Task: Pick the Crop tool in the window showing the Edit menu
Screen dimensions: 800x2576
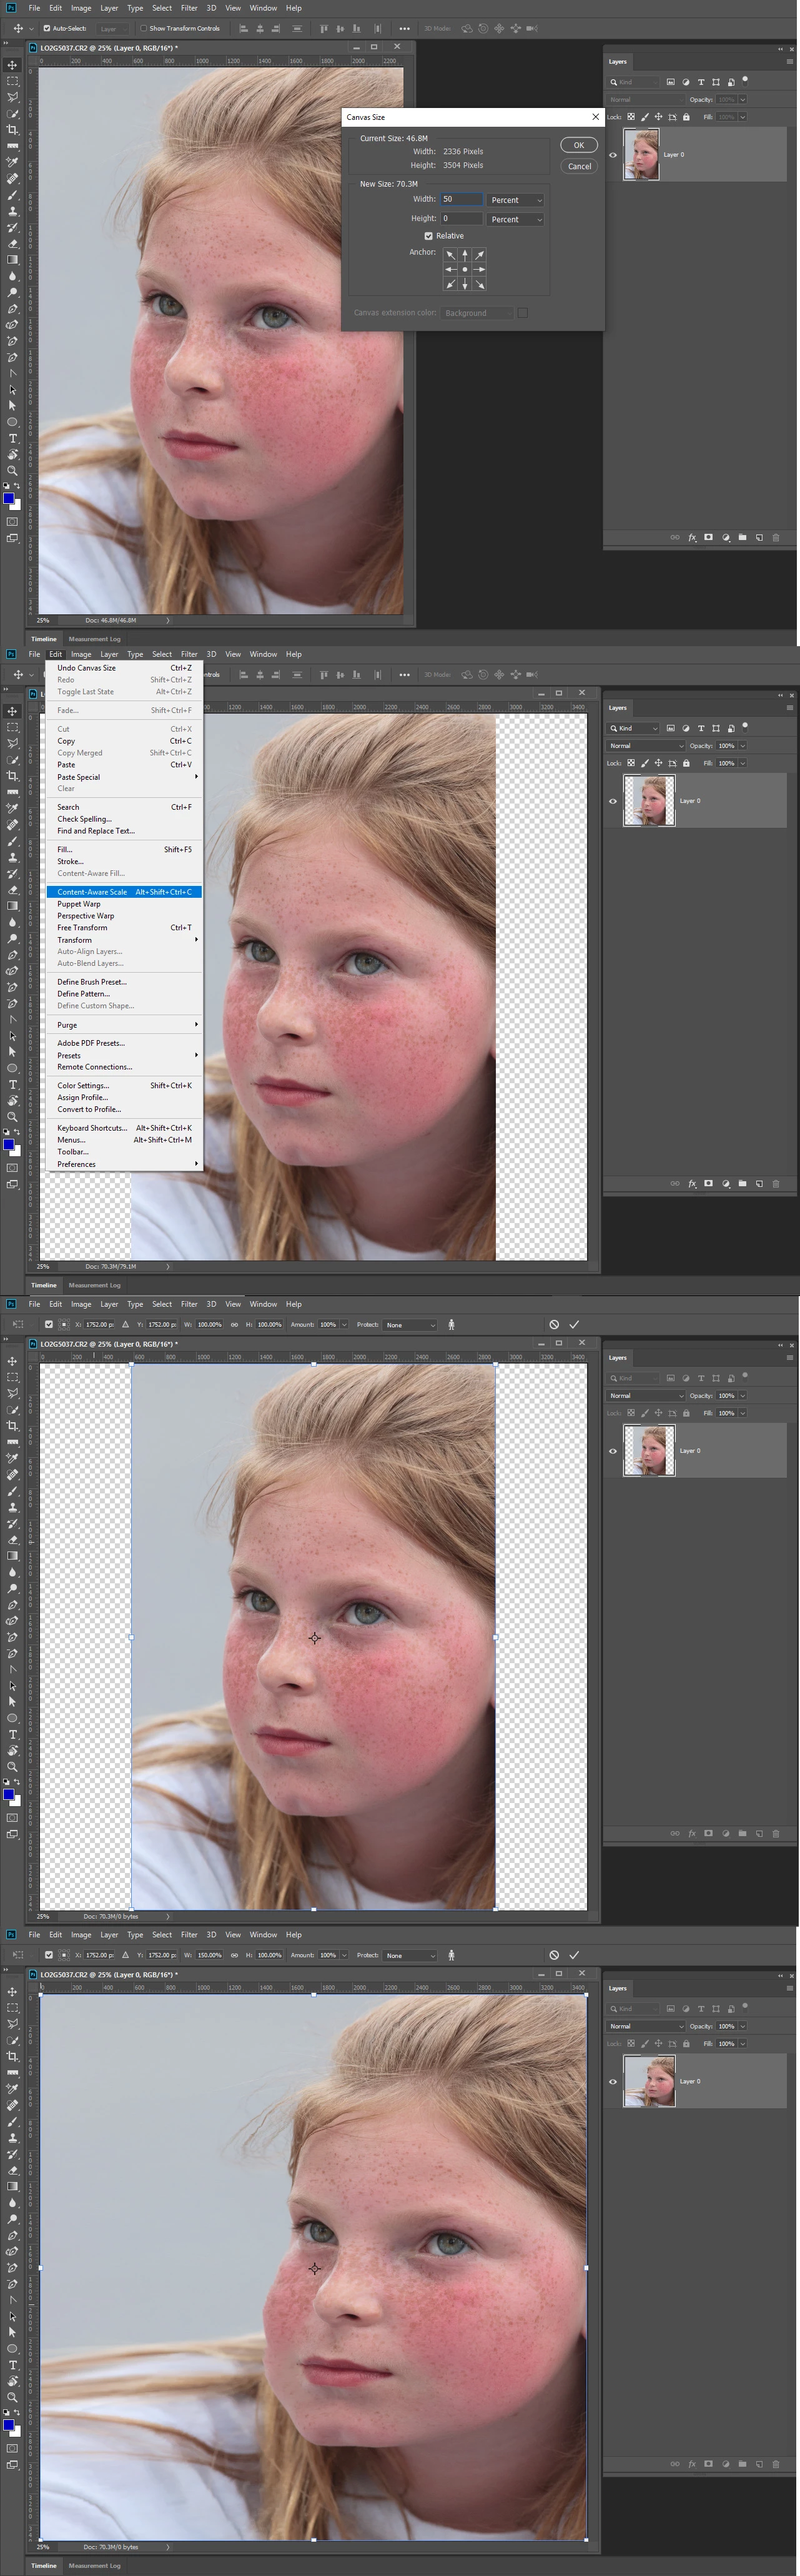Action: (12, 776)
